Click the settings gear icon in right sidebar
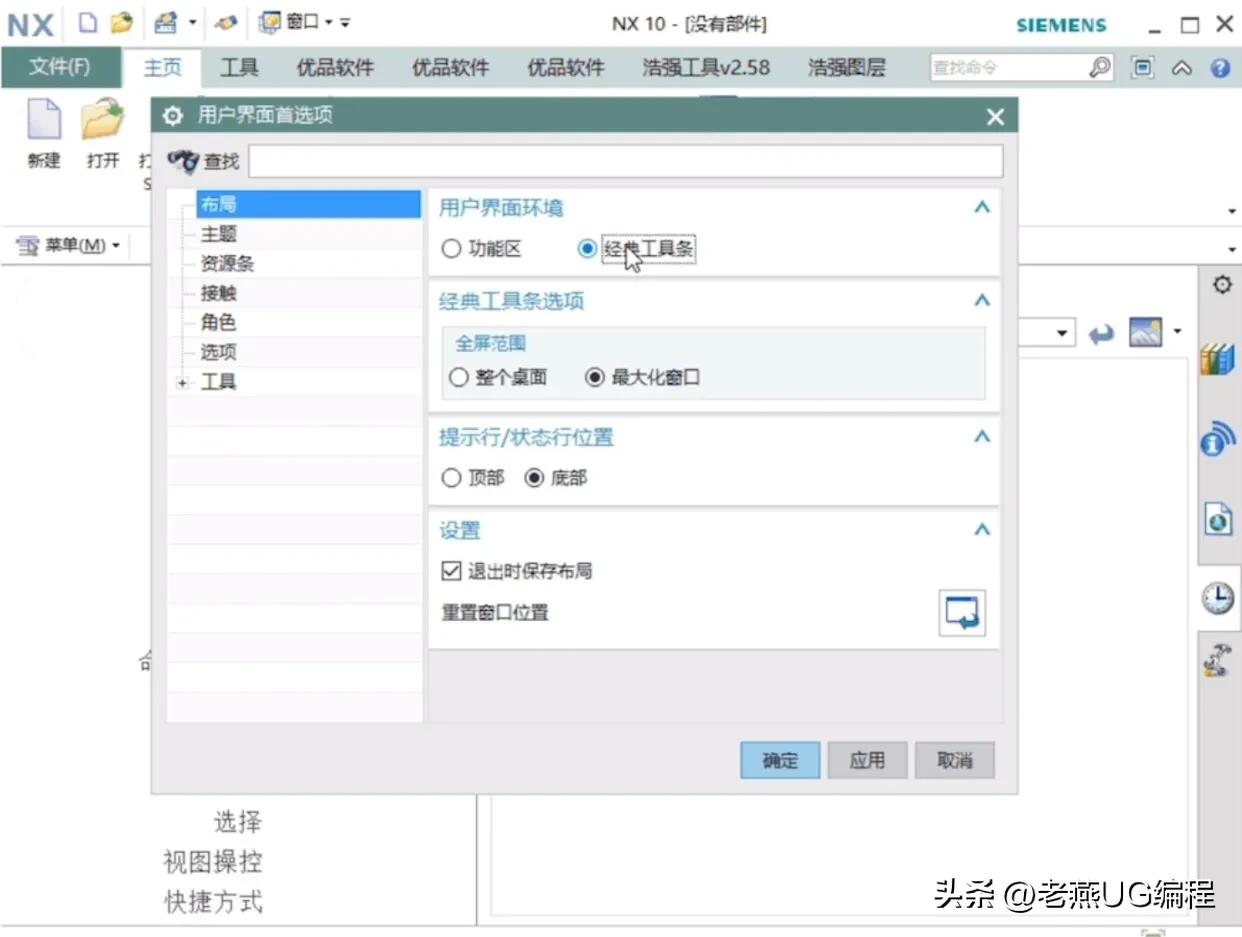 coord(1221,285)
